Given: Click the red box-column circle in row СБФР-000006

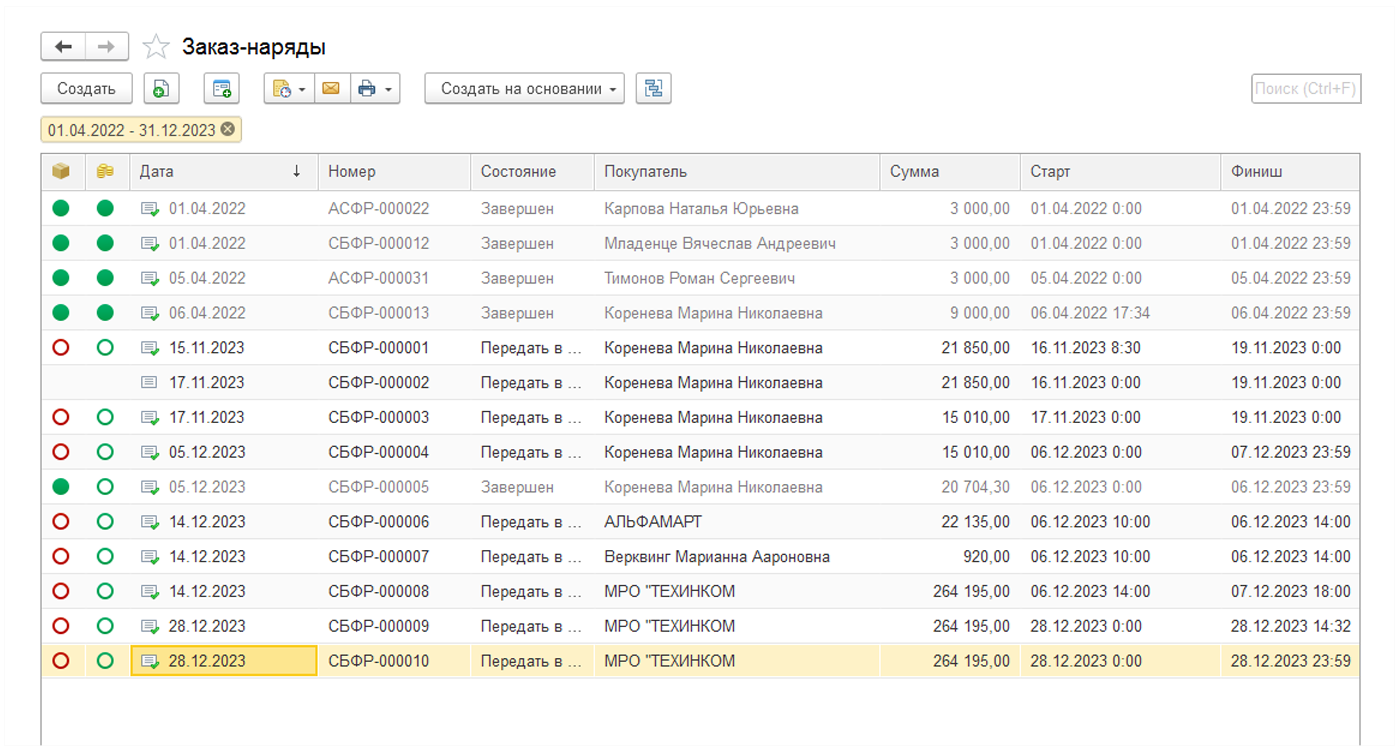Looking at the screenshot, I should (x=61, y=522).
